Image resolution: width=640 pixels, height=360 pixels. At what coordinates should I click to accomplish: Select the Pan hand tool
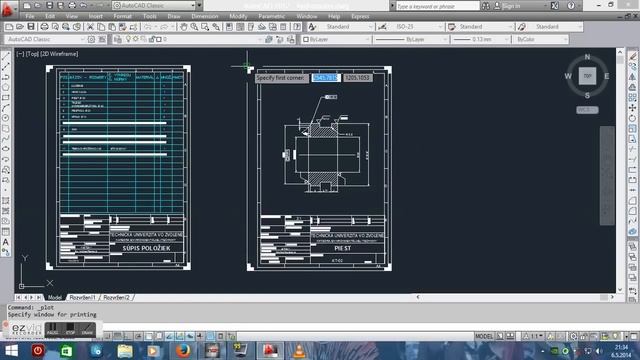click(x=184, y=27)
